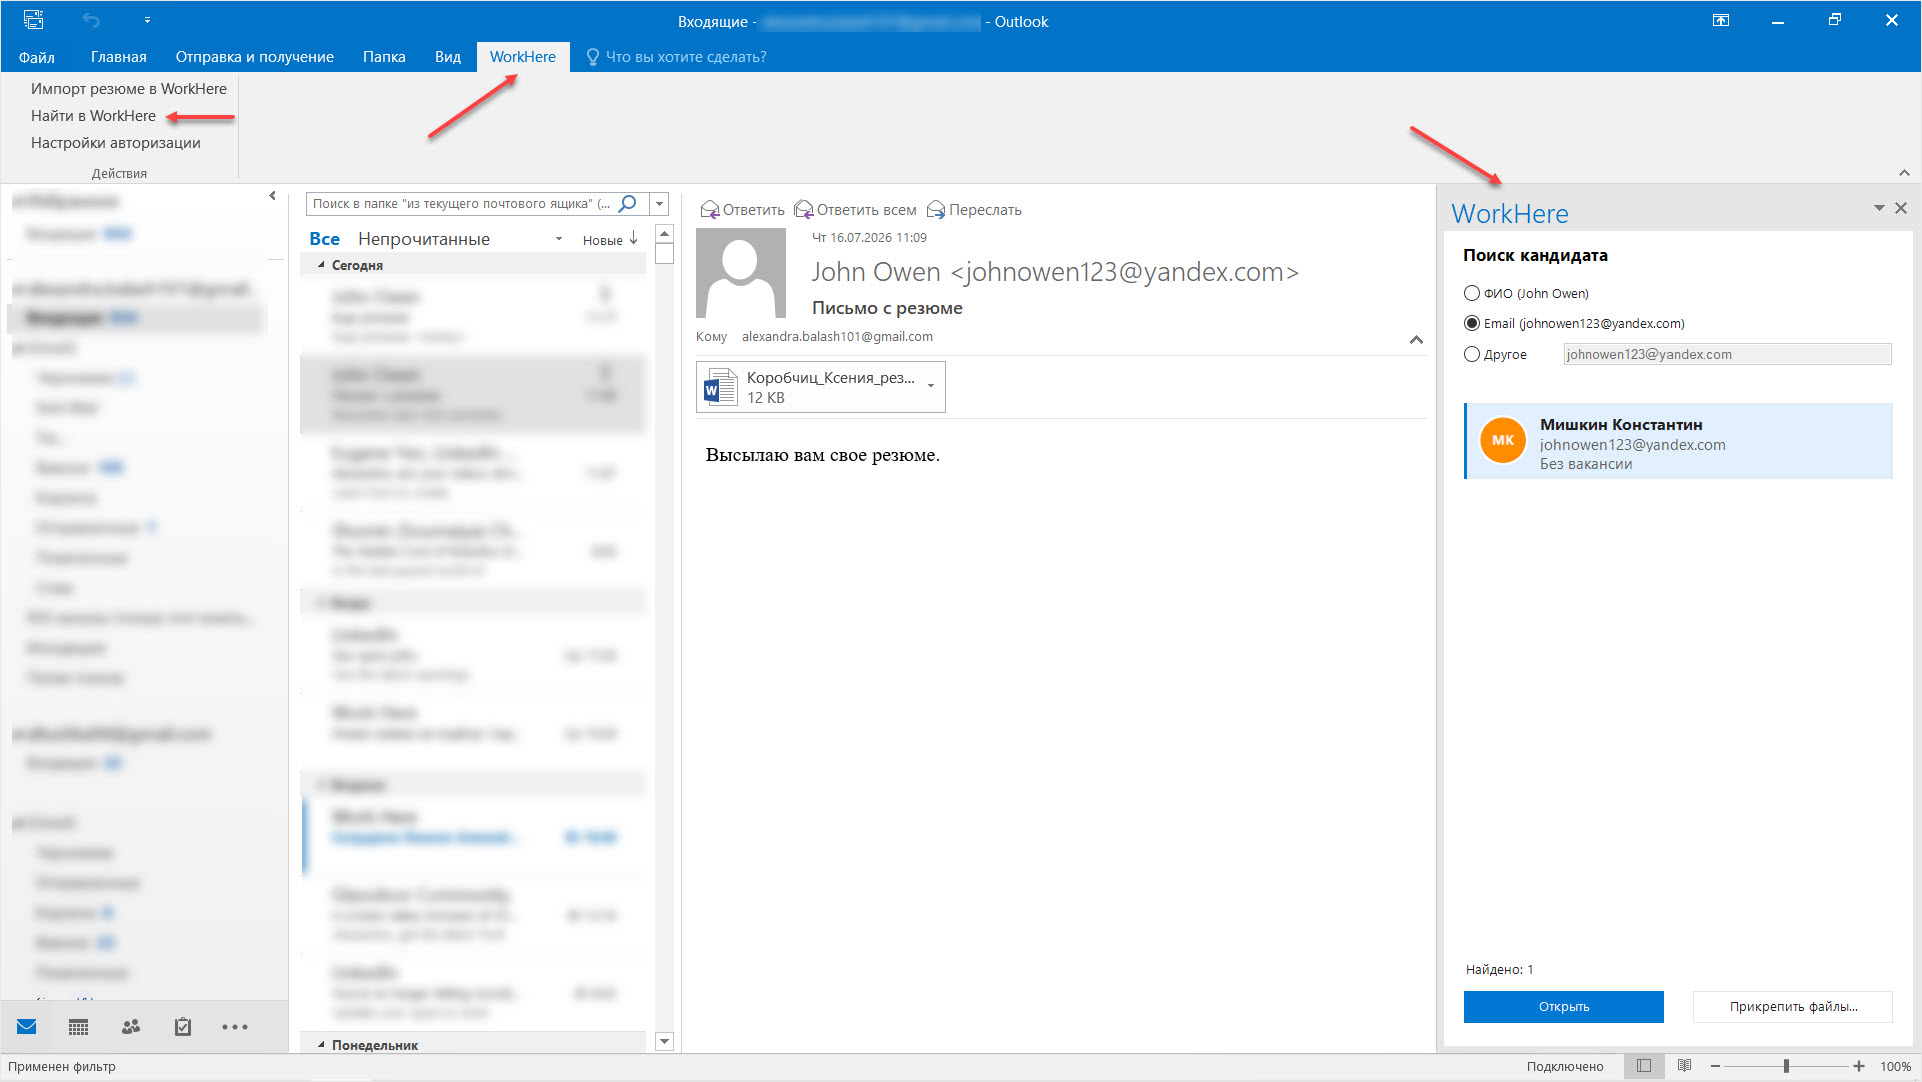Select the WorkHere ribbon tab
This screenshot has height=1082, width=1922.
click(523, 57)
